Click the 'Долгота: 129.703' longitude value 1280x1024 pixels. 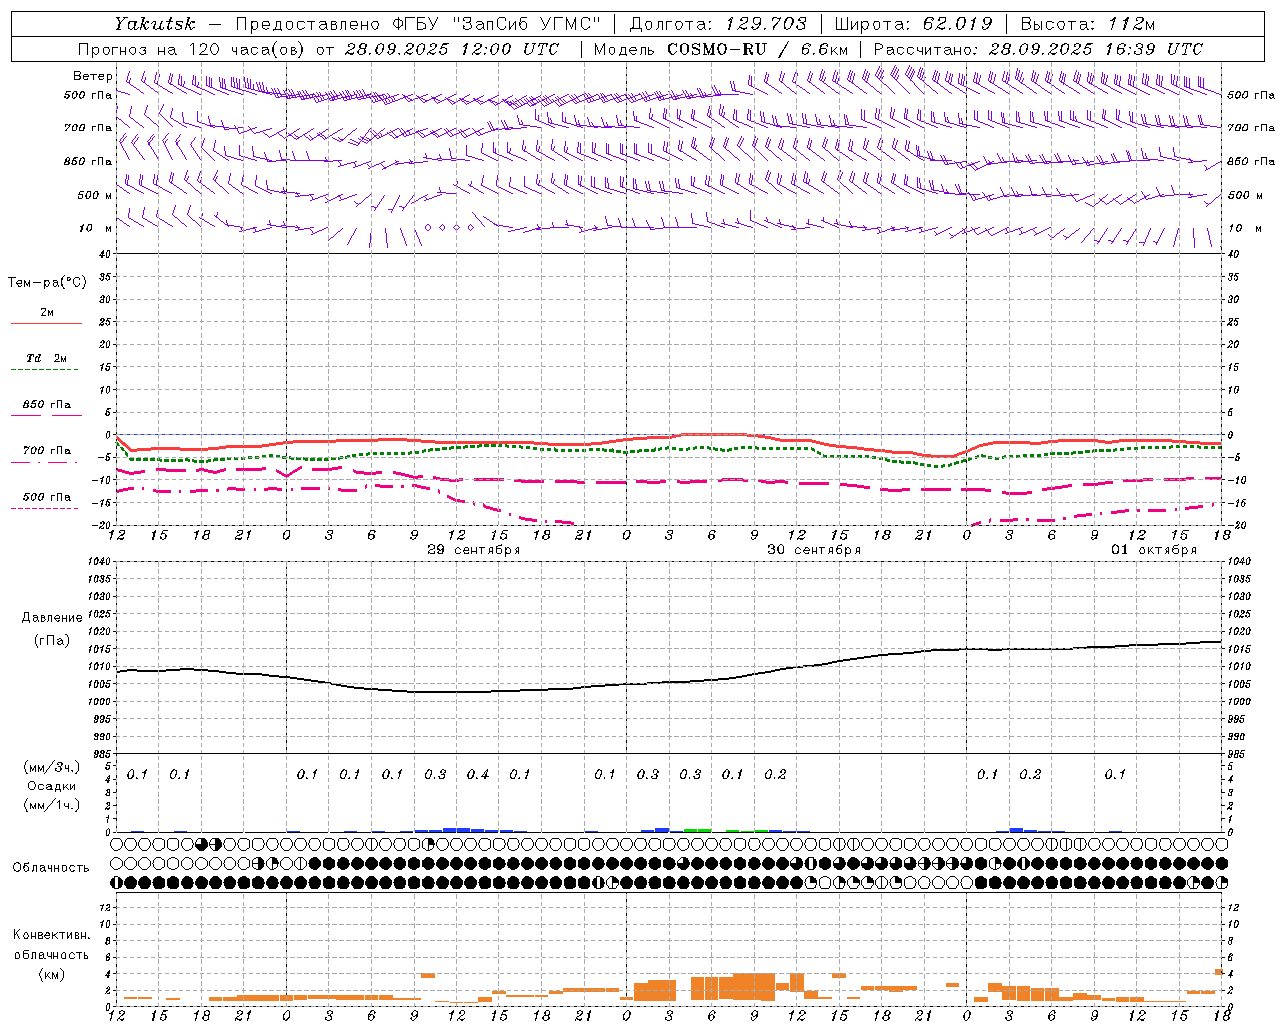pyautogui.click(x=718, y=24)
